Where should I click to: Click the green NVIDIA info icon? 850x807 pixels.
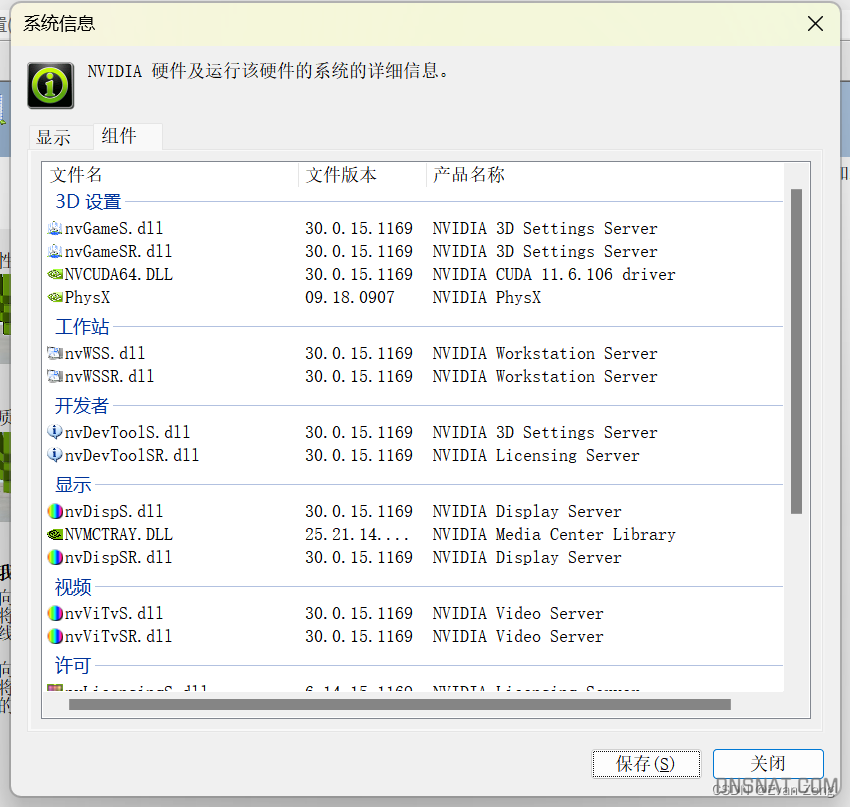click(51, 85)
